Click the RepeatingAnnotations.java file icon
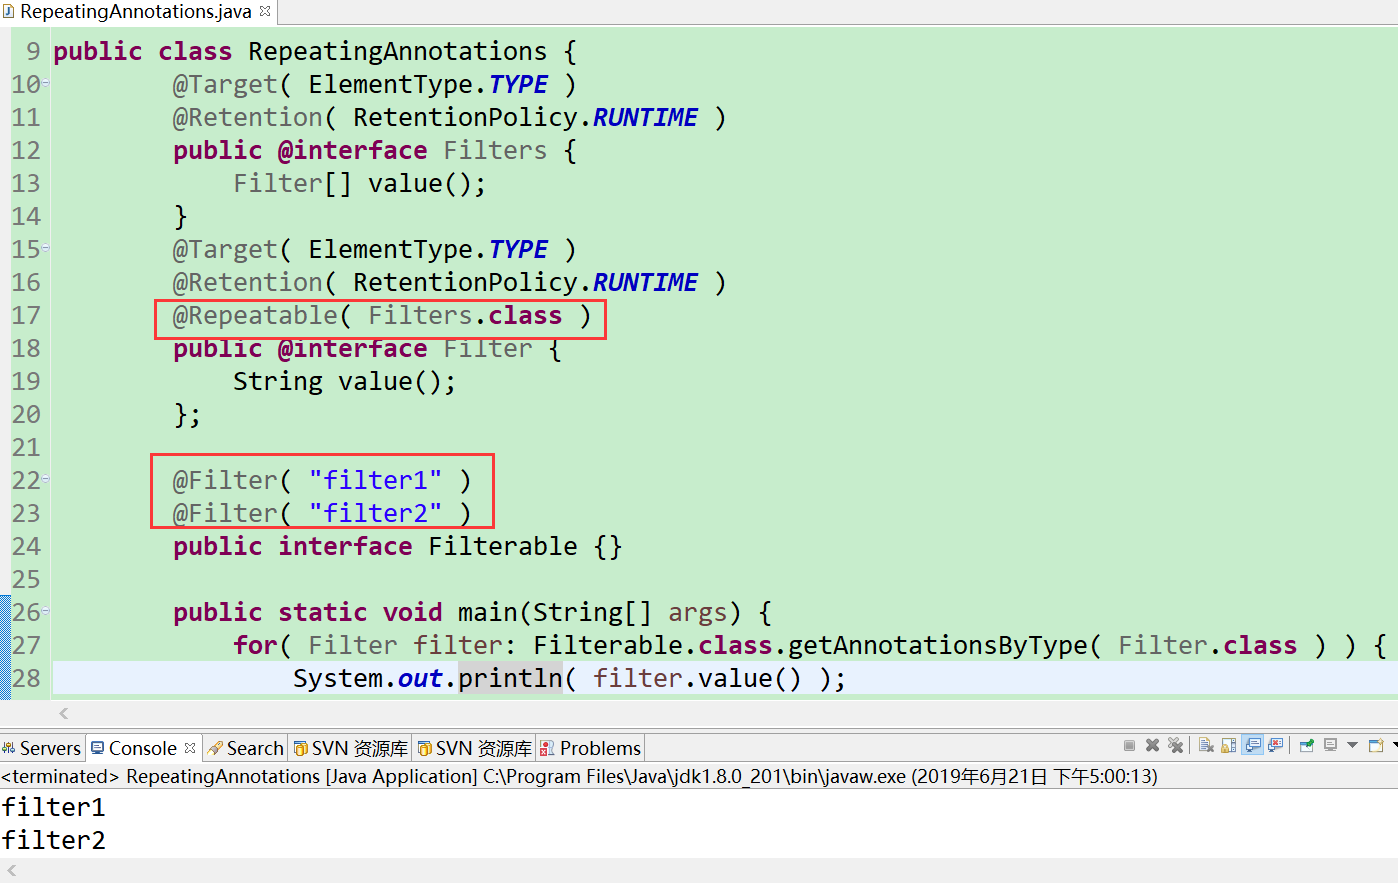 8,11
